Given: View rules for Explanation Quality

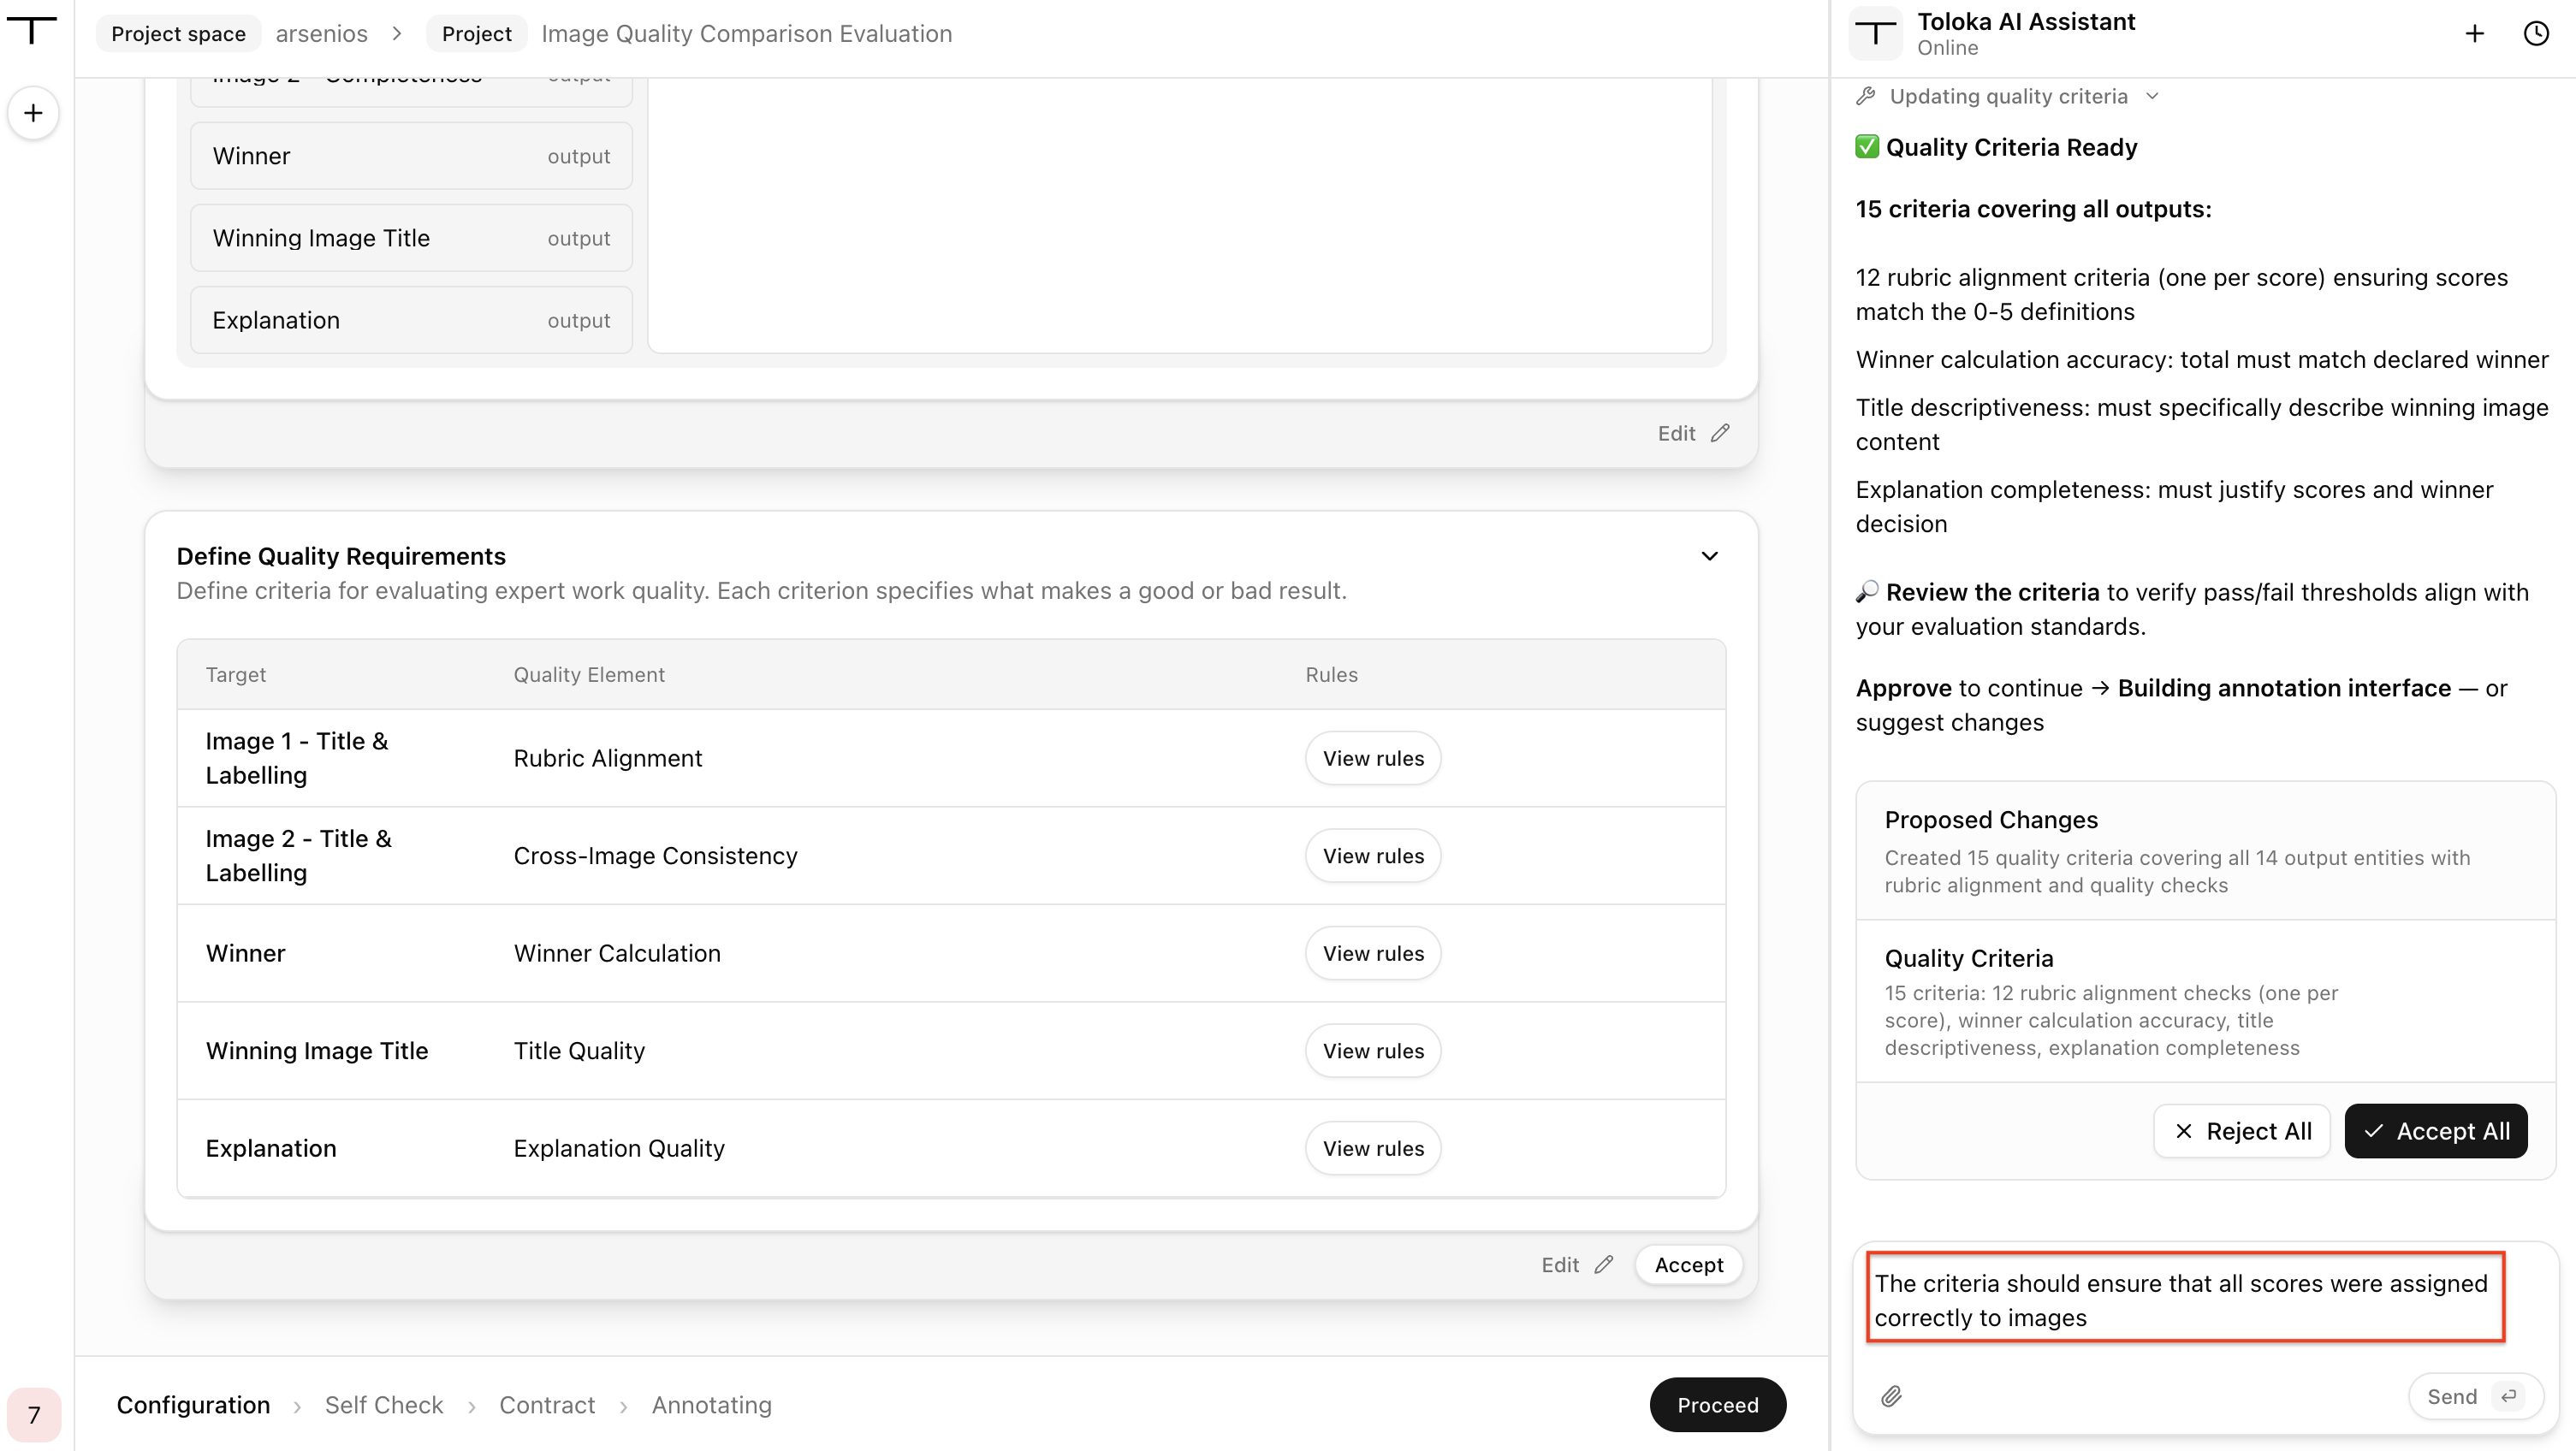Looking at the screenshot, I should coord(1373,1148).
